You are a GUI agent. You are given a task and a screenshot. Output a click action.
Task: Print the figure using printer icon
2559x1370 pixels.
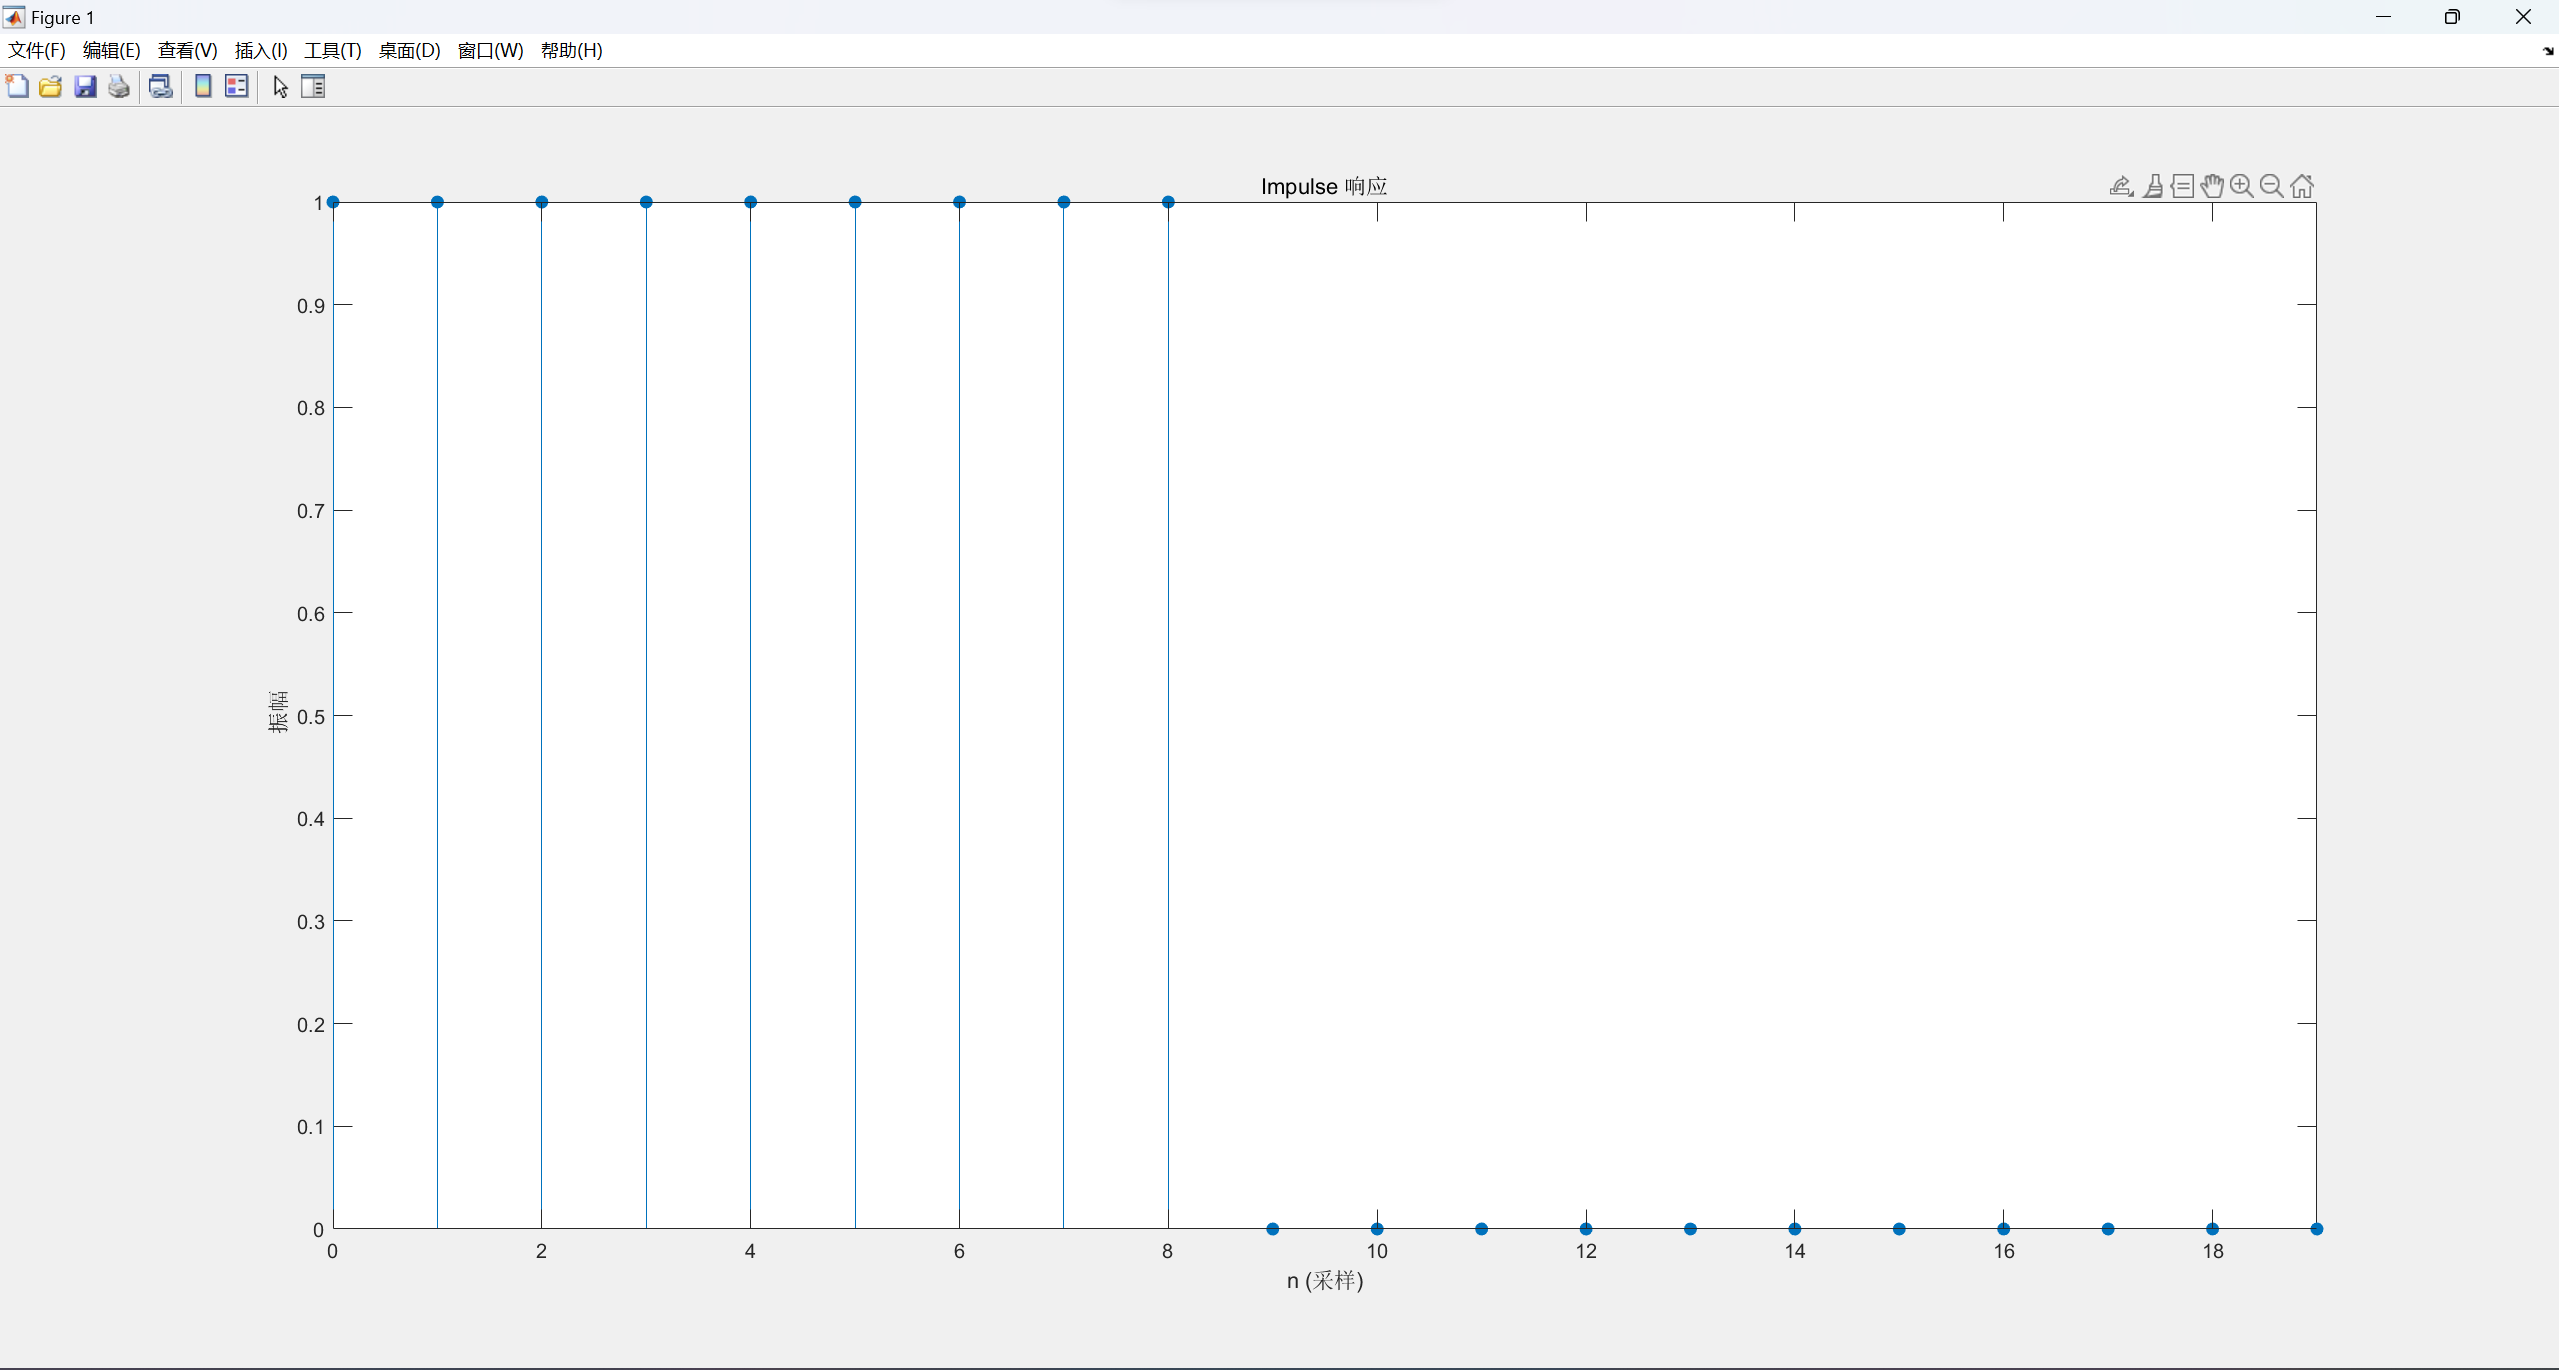[x=119, y=87]
